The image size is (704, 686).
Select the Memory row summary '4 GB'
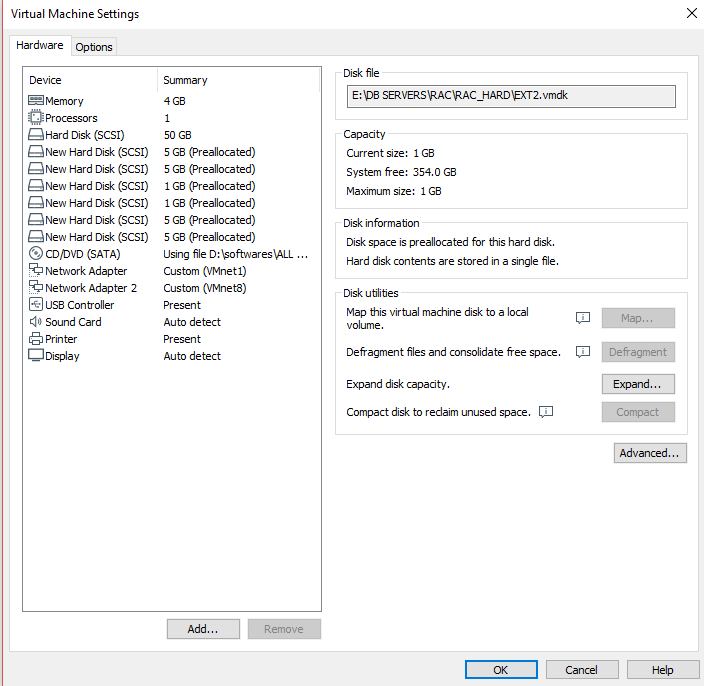pyautogui.click(x=174, y=101)
